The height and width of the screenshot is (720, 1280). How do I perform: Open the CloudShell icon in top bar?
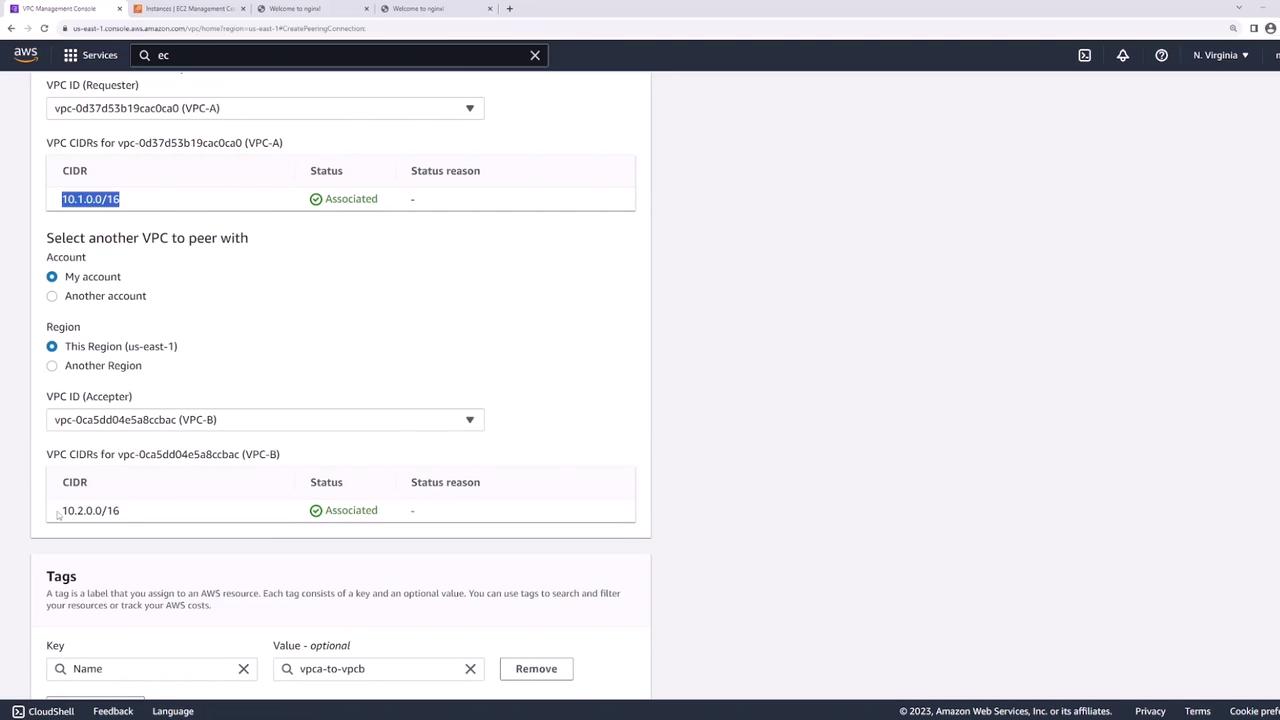point(1084,55)
